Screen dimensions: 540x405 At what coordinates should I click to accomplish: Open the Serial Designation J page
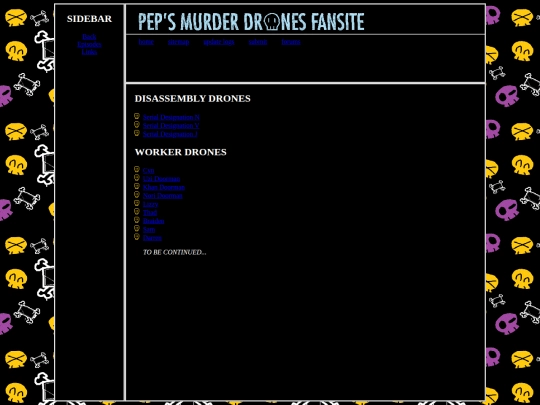tap(170, 134)
